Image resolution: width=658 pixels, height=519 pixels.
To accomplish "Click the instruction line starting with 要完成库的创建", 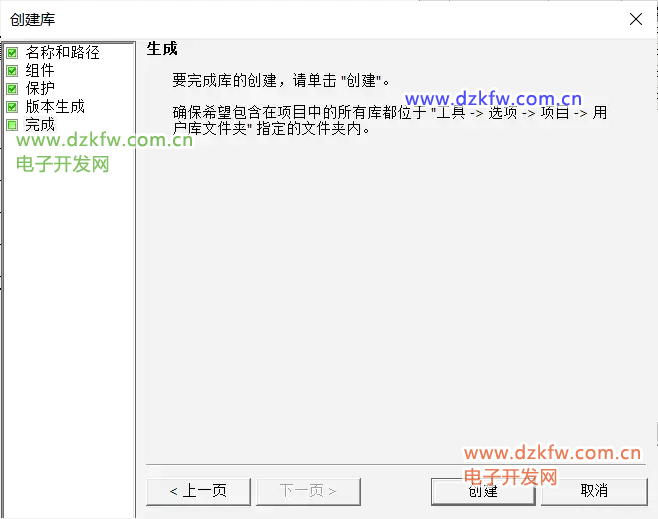I will (282, 80).
